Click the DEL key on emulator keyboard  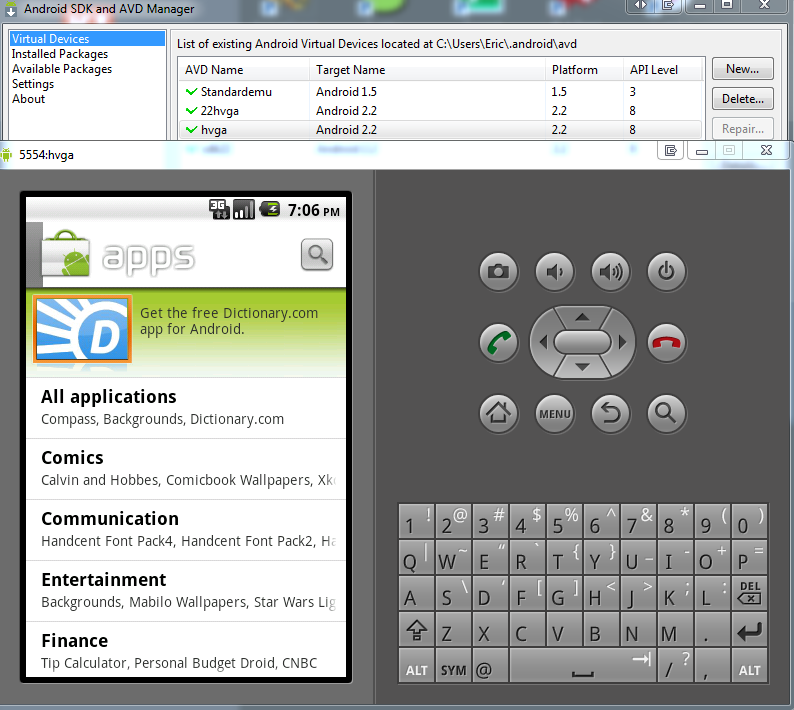(749, 593)
